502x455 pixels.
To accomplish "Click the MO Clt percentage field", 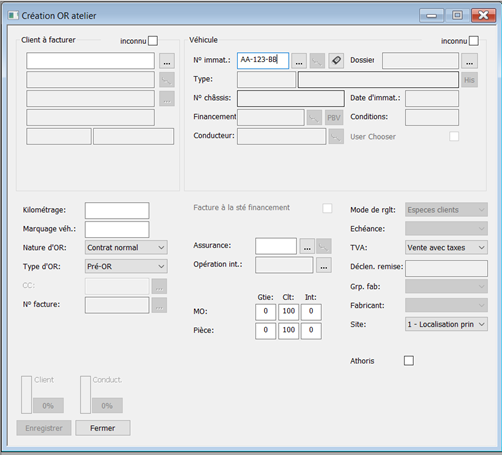I will click(x=288, y=312).
